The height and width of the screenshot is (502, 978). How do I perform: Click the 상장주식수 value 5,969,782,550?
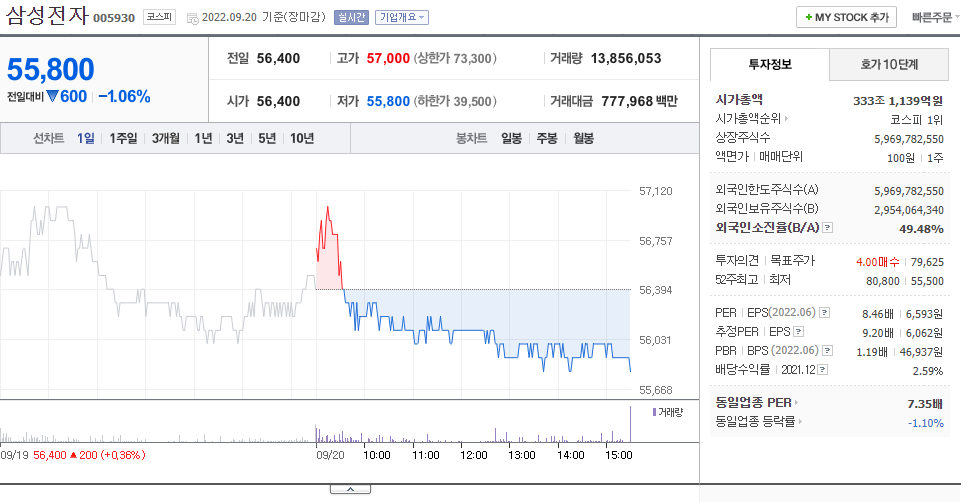(909, 139)
